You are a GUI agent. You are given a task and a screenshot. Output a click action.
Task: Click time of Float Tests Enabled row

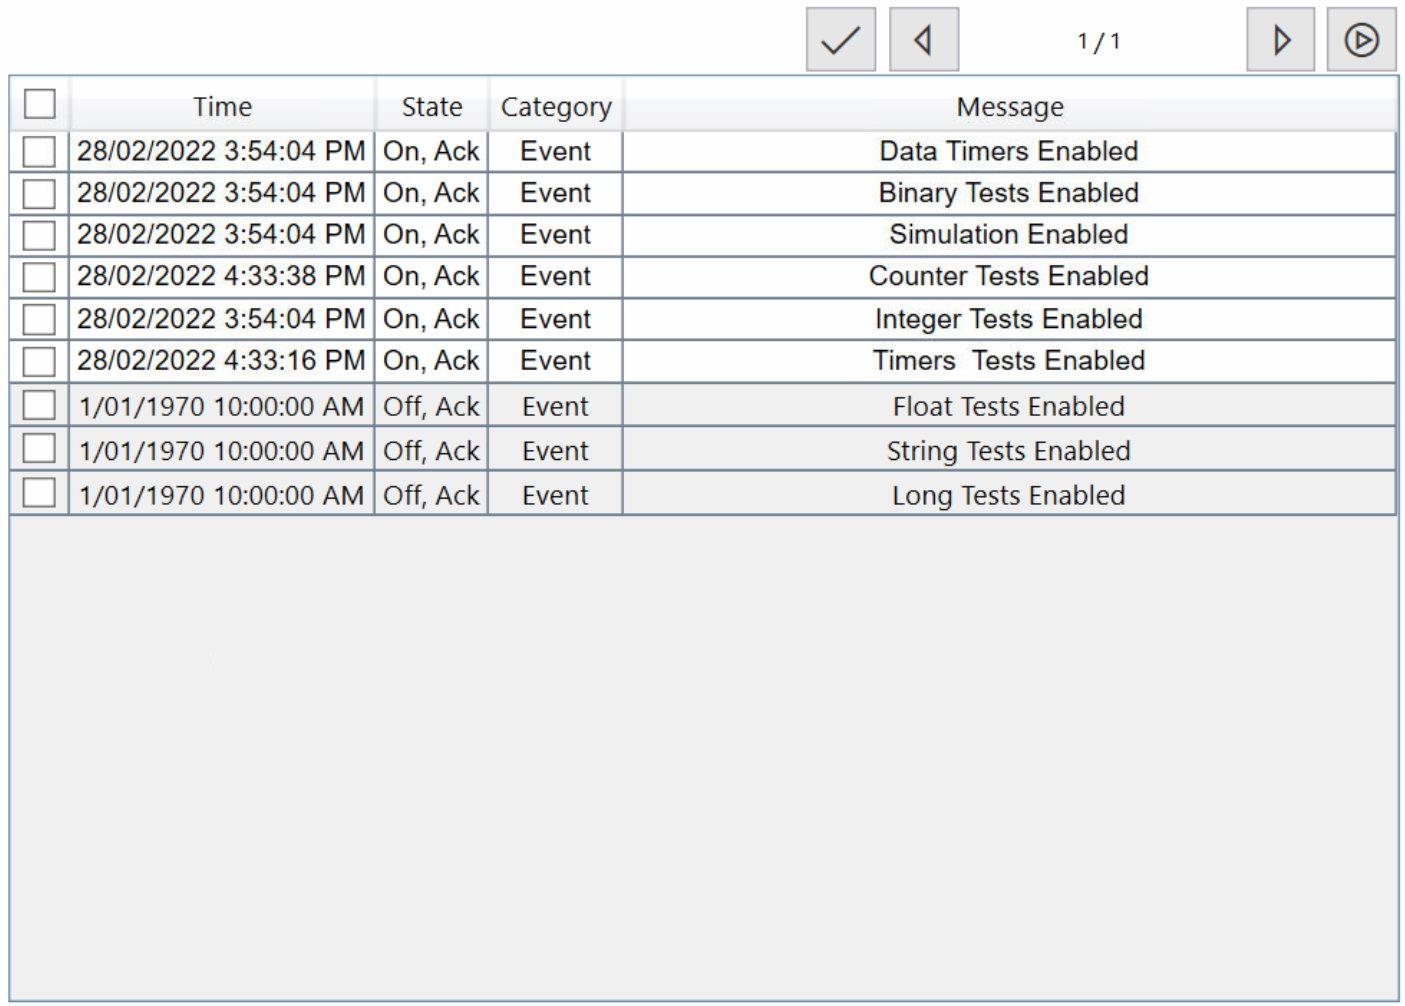click(x=221, y=406)
